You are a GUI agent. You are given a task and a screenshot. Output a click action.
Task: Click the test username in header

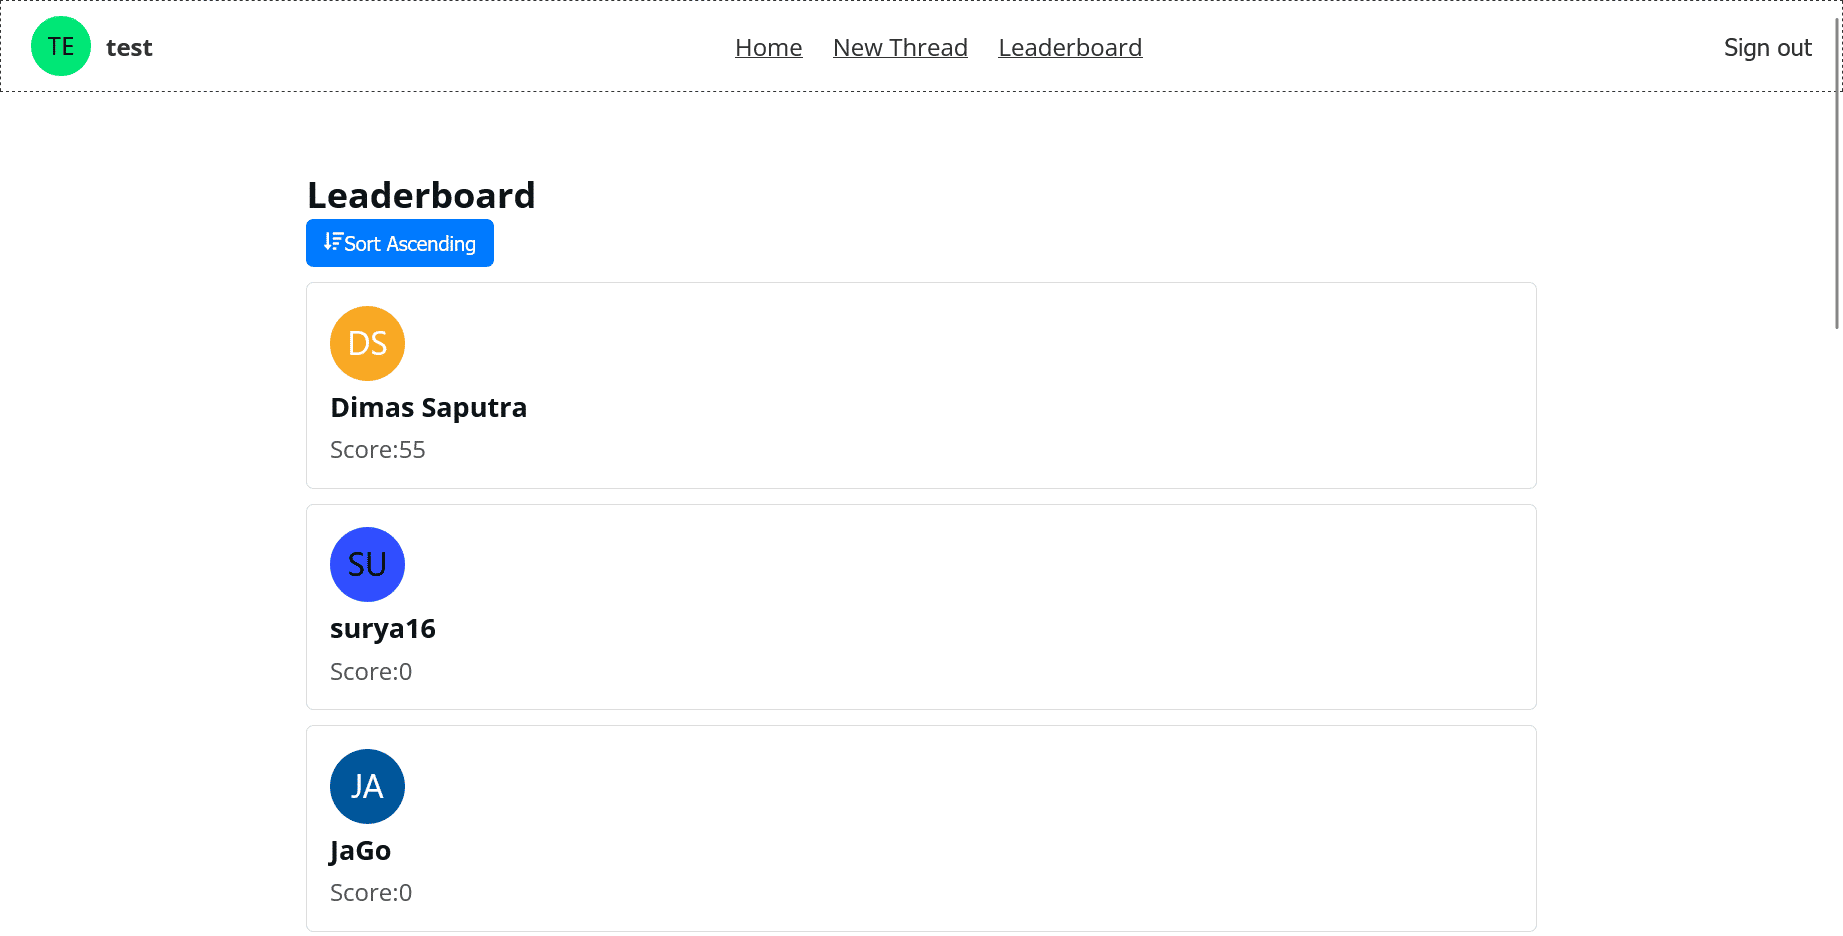pyautogui.click(x=129, y=48)
